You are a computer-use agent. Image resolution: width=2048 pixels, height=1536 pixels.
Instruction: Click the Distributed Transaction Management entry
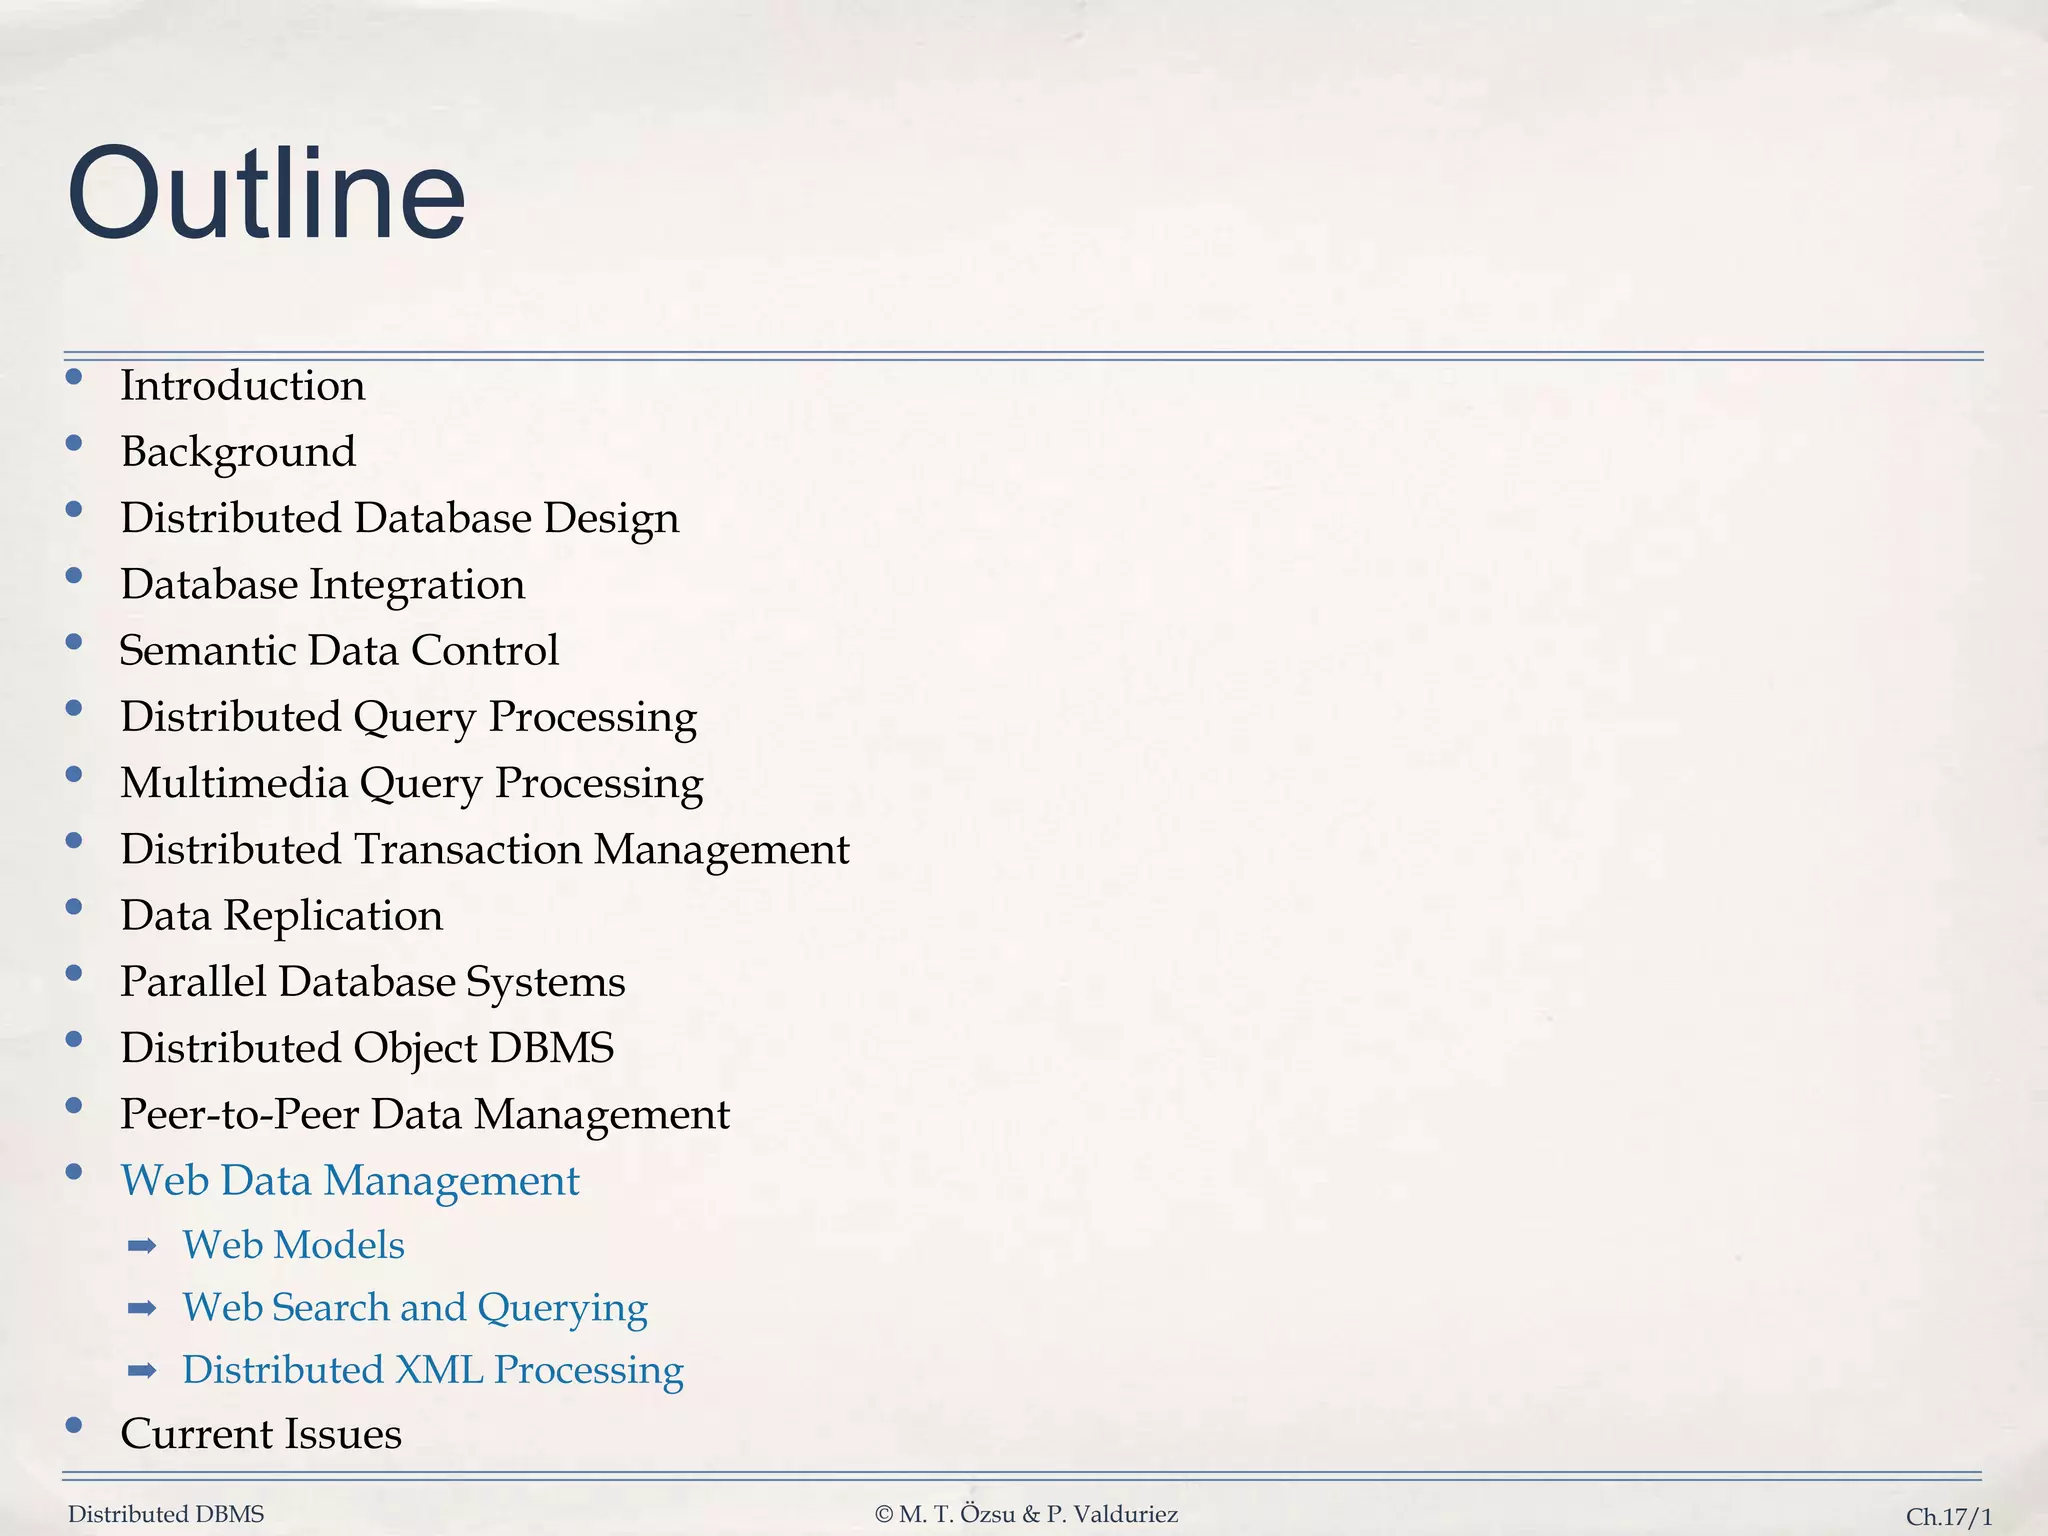(484, 849)
